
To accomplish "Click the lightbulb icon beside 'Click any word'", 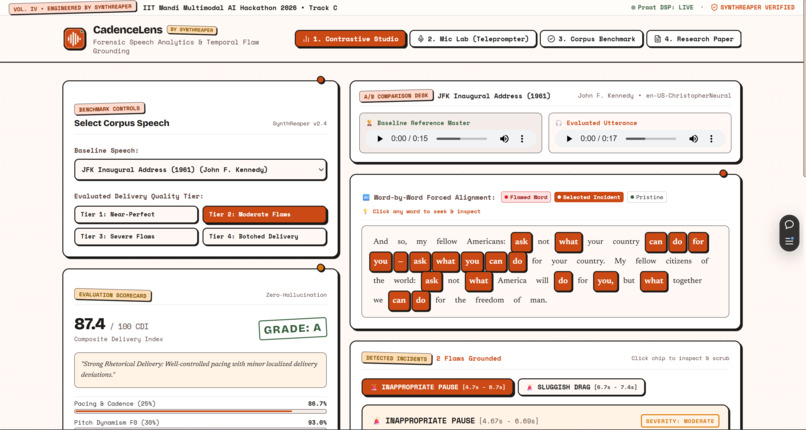I will pyautogui.click(x=365, y=211).
